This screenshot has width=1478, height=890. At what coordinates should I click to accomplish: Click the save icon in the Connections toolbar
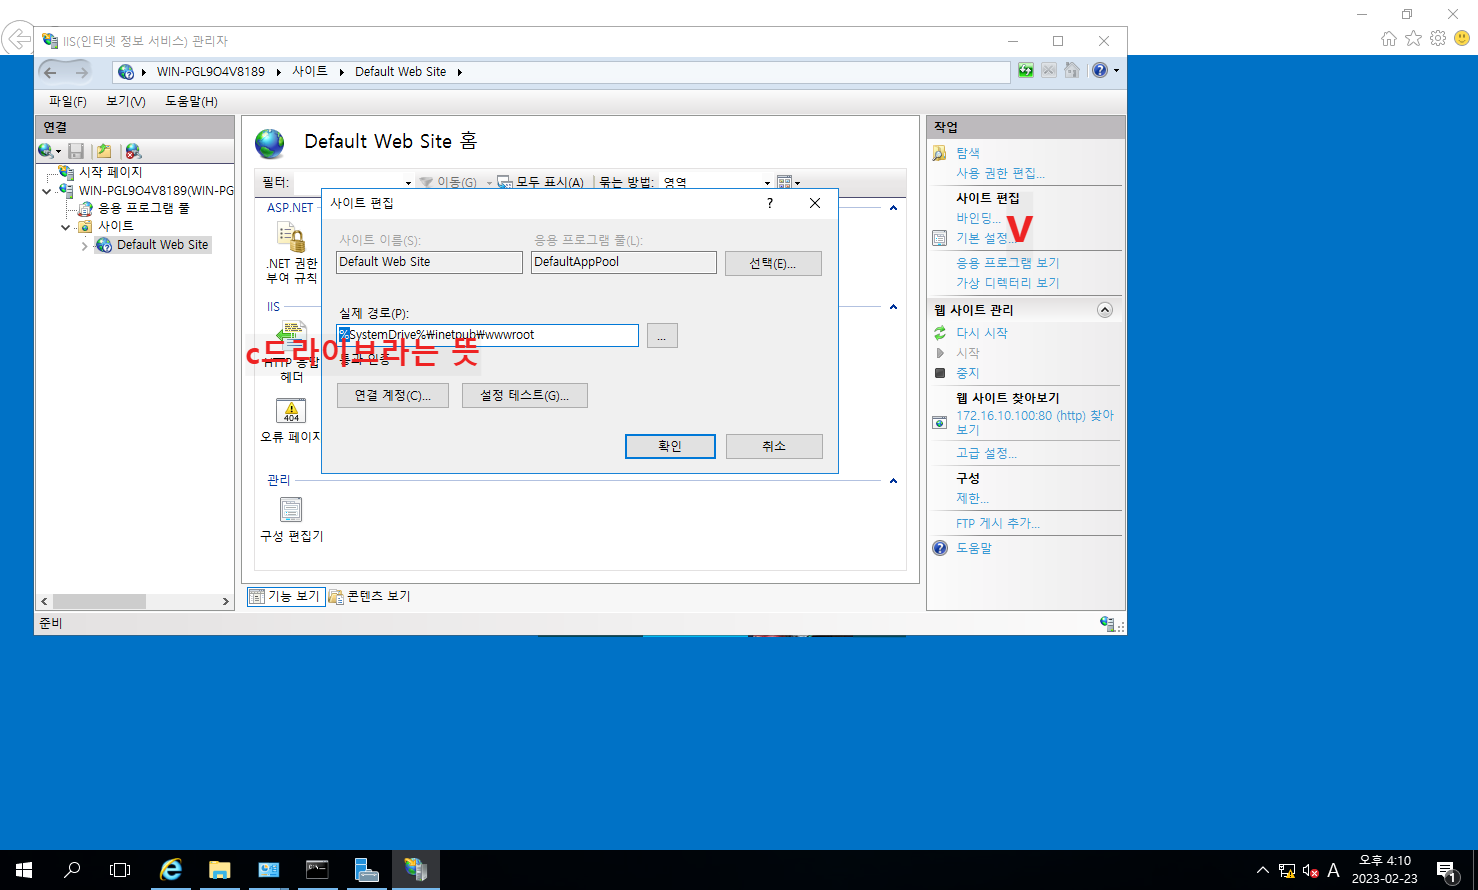[x=76, y=151]
